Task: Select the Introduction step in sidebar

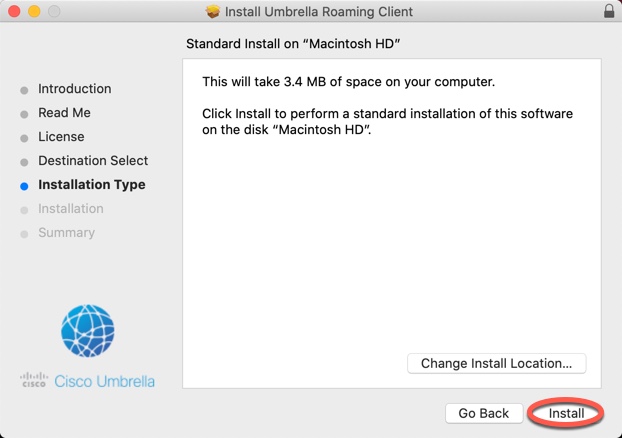Action: coord(75,88)
